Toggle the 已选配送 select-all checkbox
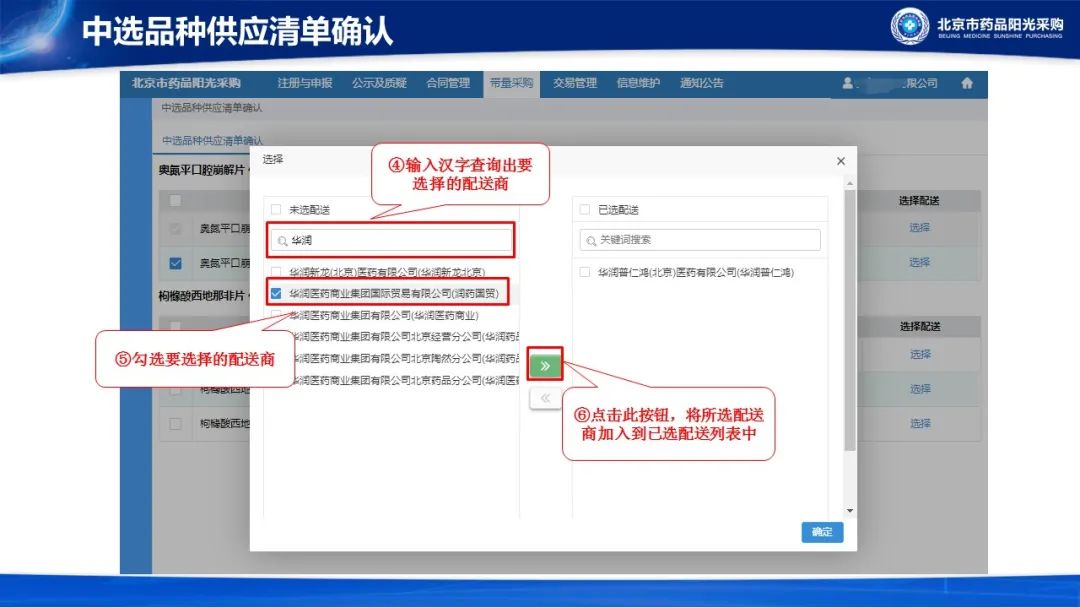Screen dimensions: 1080x608 coord(585,210)
